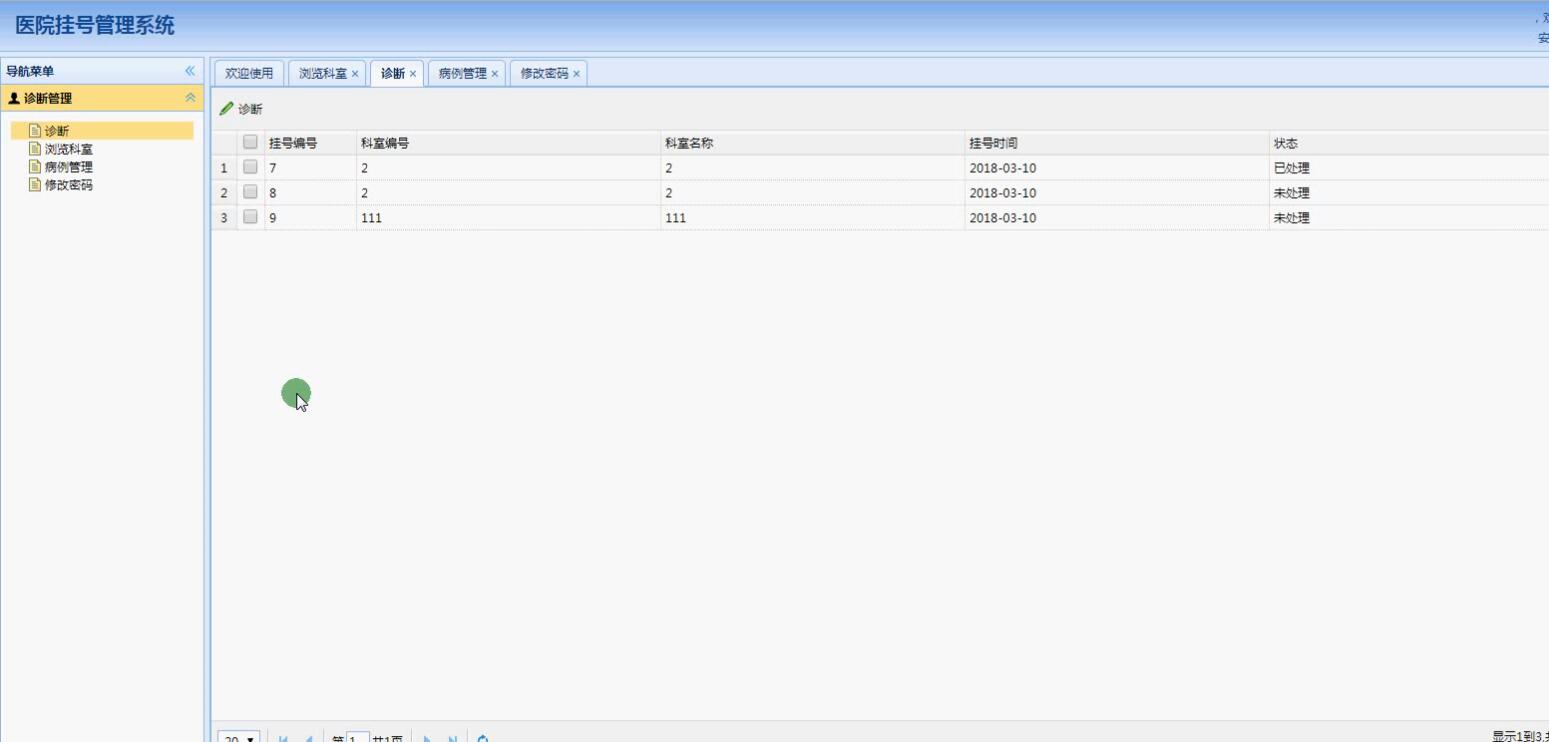The height and width of the screenshot is (742, 1549).
Task: Click the document icon beside 浏览科室
Action: pyautogui.click(x=35, y=149)
